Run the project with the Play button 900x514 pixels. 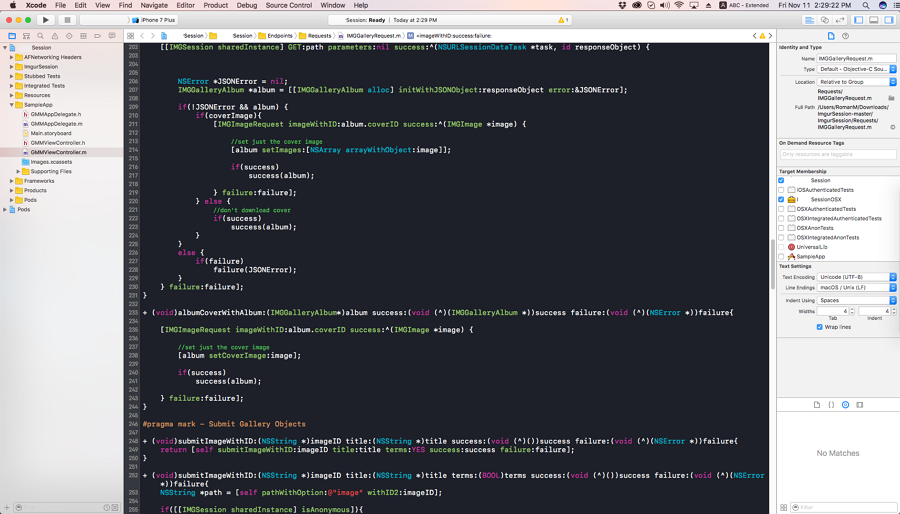point(45,20)
